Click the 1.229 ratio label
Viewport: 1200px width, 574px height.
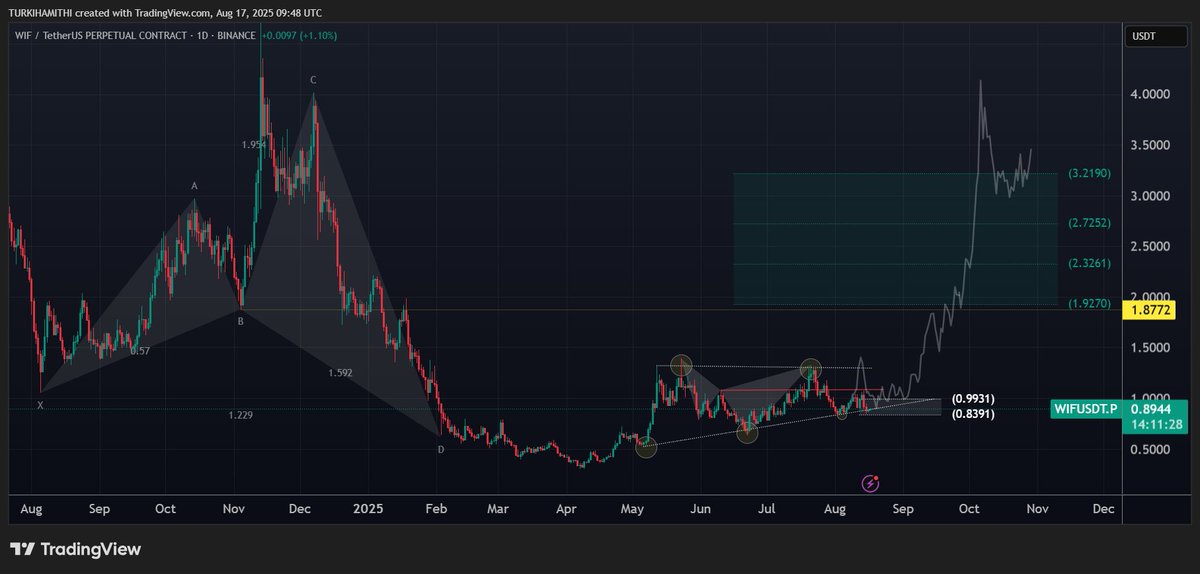240,415
